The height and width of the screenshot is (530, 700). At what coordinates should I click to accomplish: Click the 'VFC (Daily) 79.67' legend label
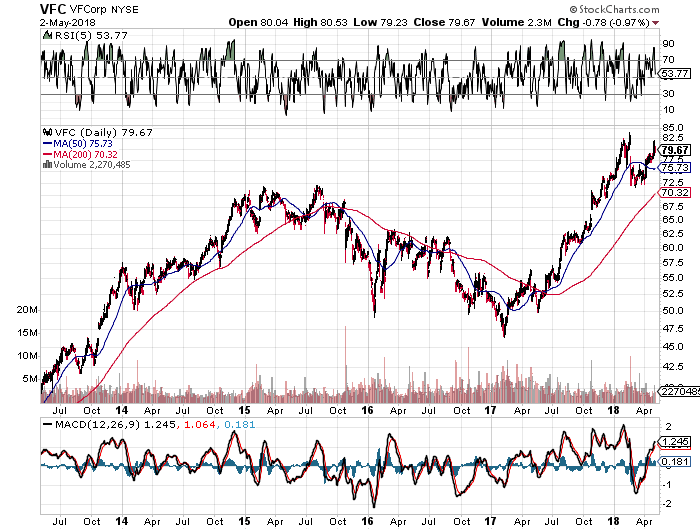pyautogui.click(x=104, y=133)
